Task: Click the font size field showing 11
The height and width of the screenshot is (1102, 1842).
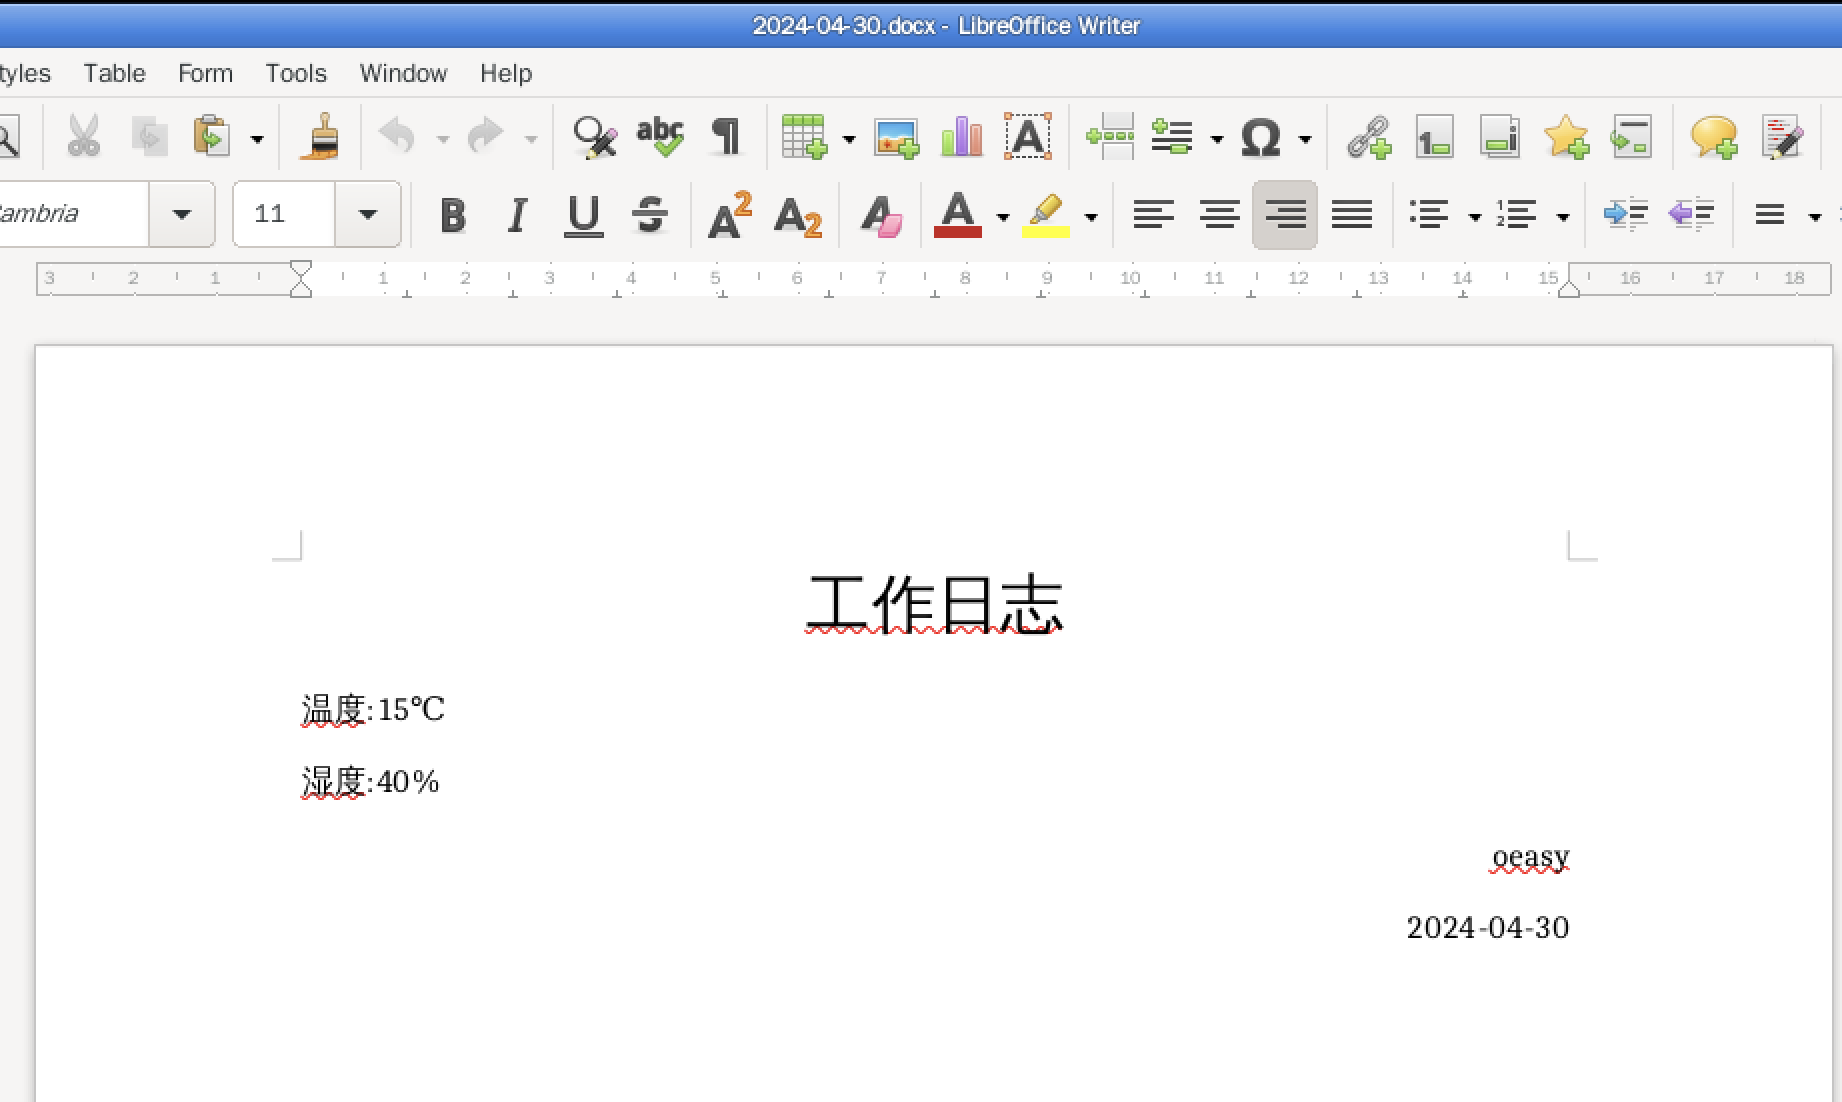Action: click(284, 214)
